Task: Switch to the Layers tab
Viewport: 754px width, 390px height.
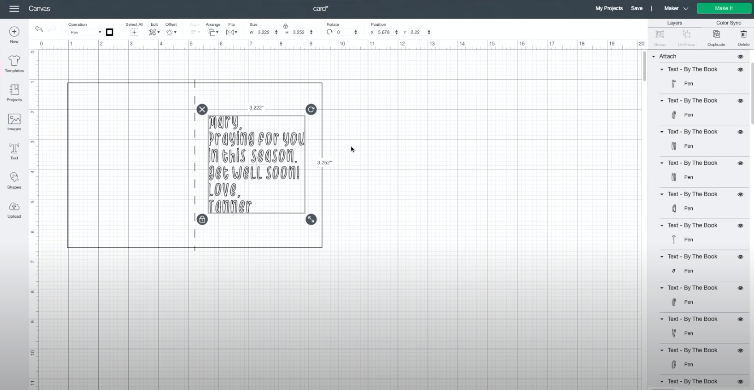Action: point(674,23)
